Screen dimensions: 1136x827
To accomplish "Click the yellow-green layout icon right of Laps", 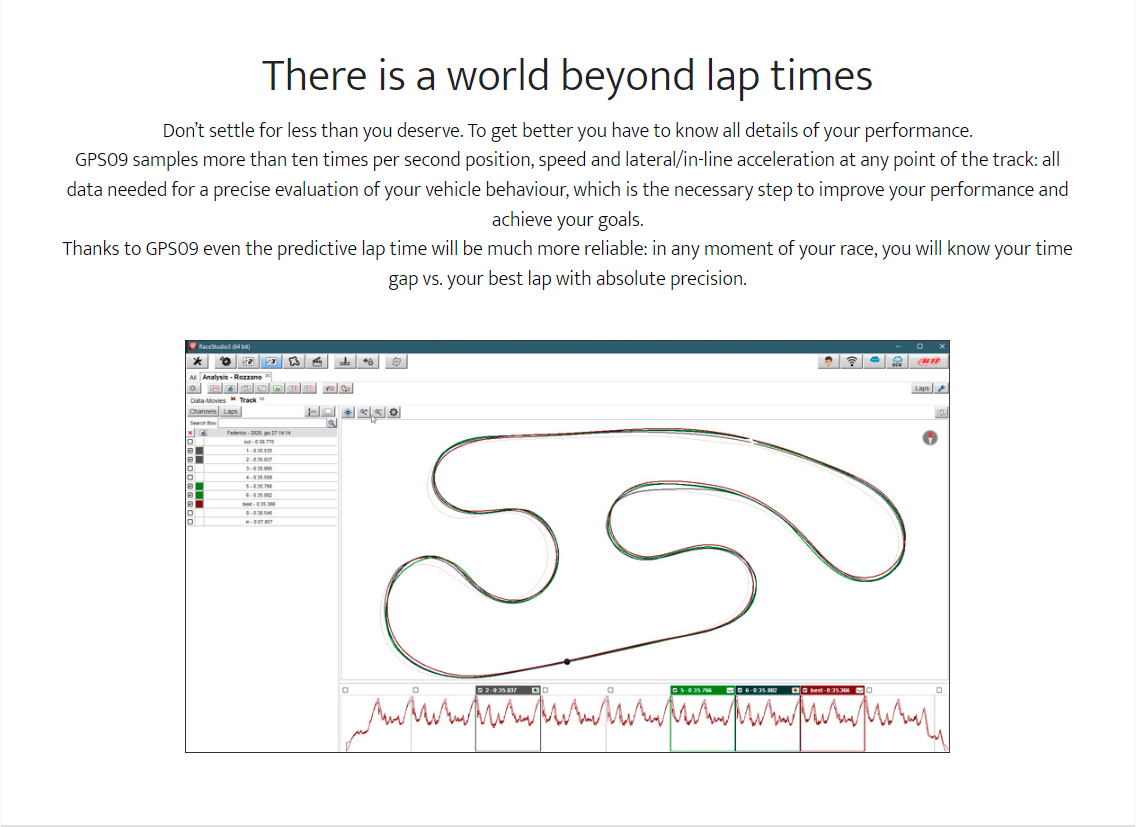I will (327, 412).
